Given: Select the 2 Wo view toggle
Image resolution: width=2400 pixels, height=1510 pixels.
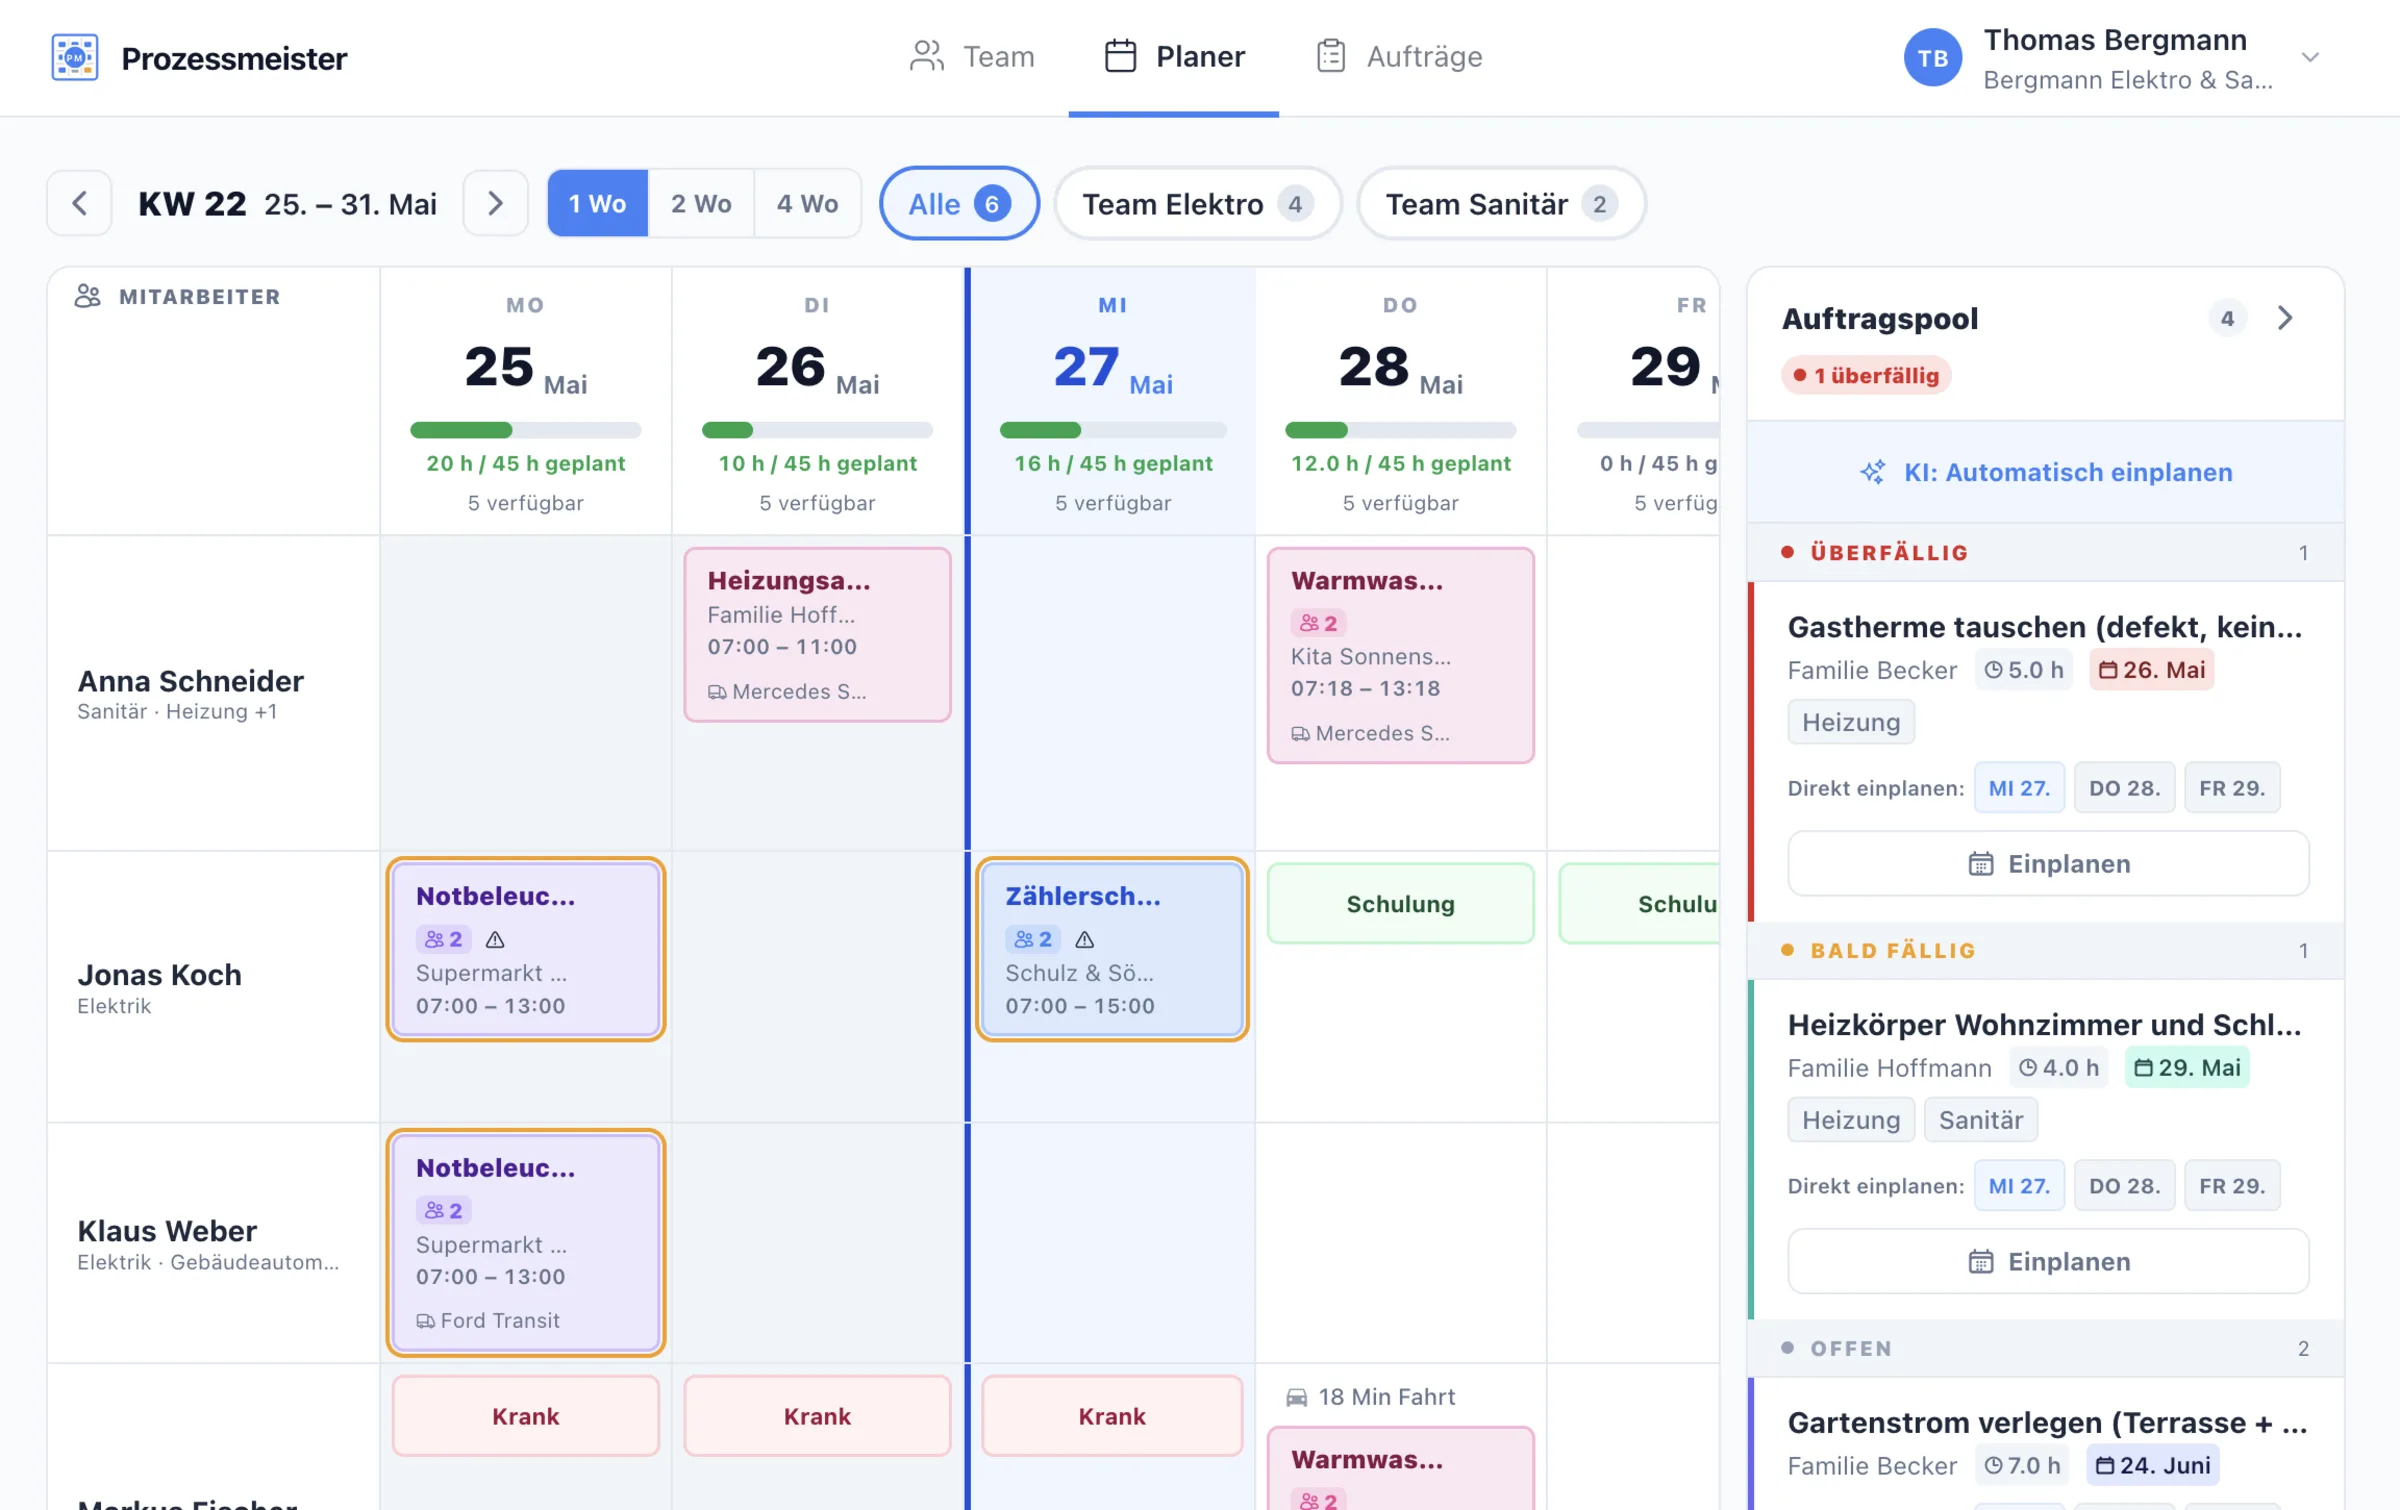Looking at the screenshot, I should [701, 203].
